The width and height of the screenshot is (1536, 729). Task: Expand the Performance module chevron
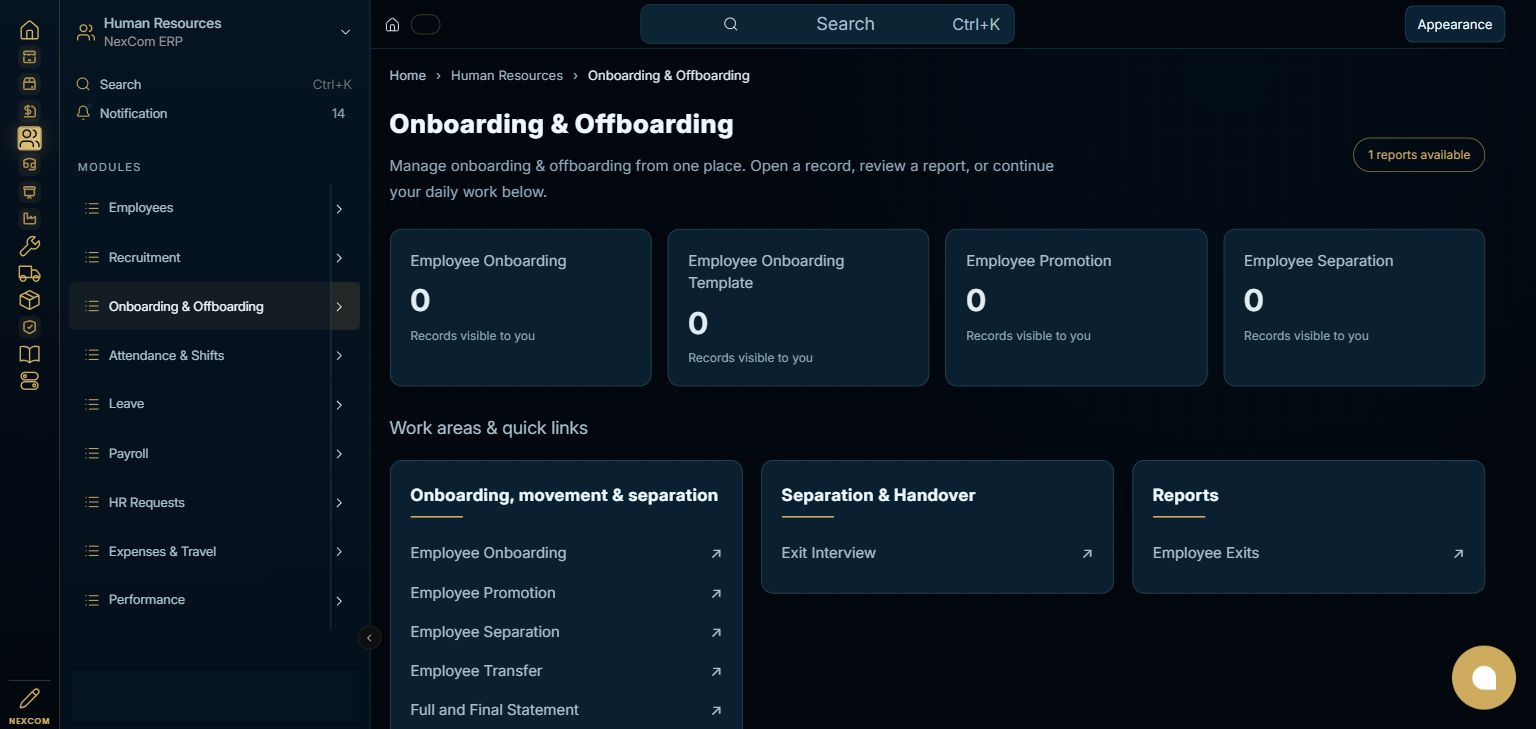339,601
